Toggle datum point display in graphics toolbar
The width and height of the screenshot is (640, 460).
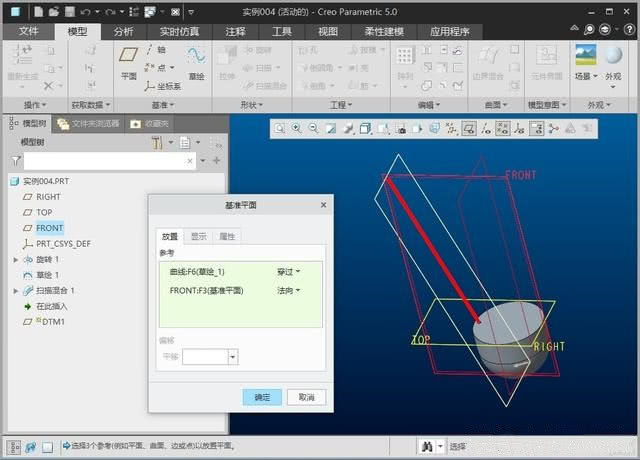(502, 129)
